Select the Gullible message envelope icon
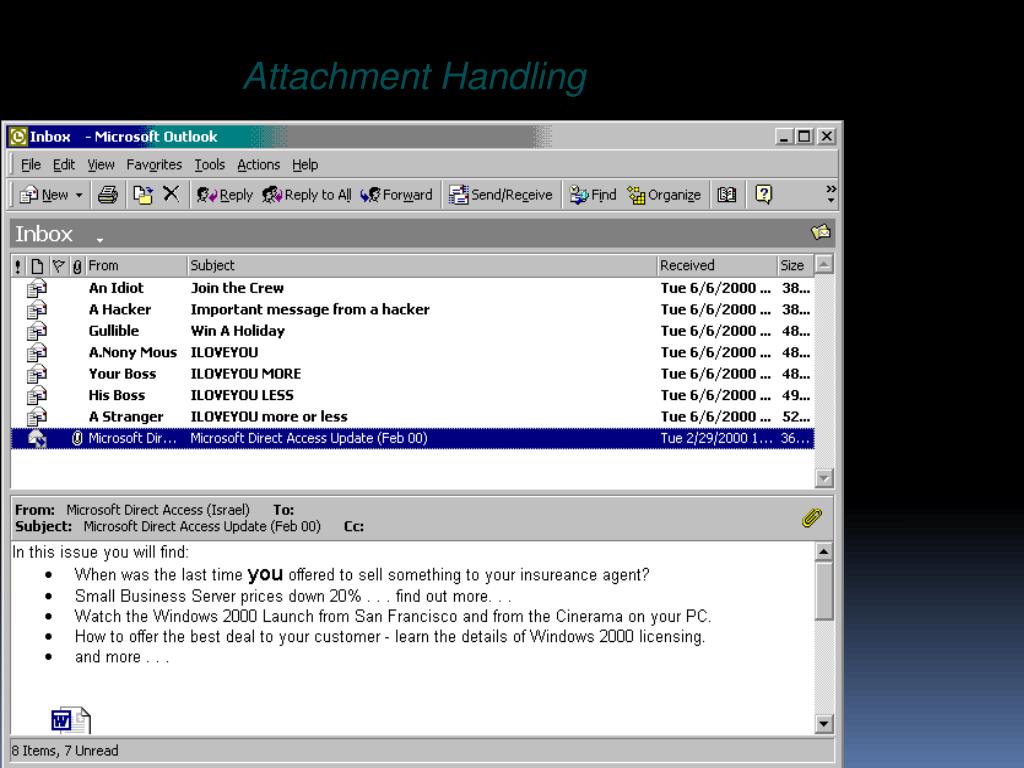 (x=37, y=331)
